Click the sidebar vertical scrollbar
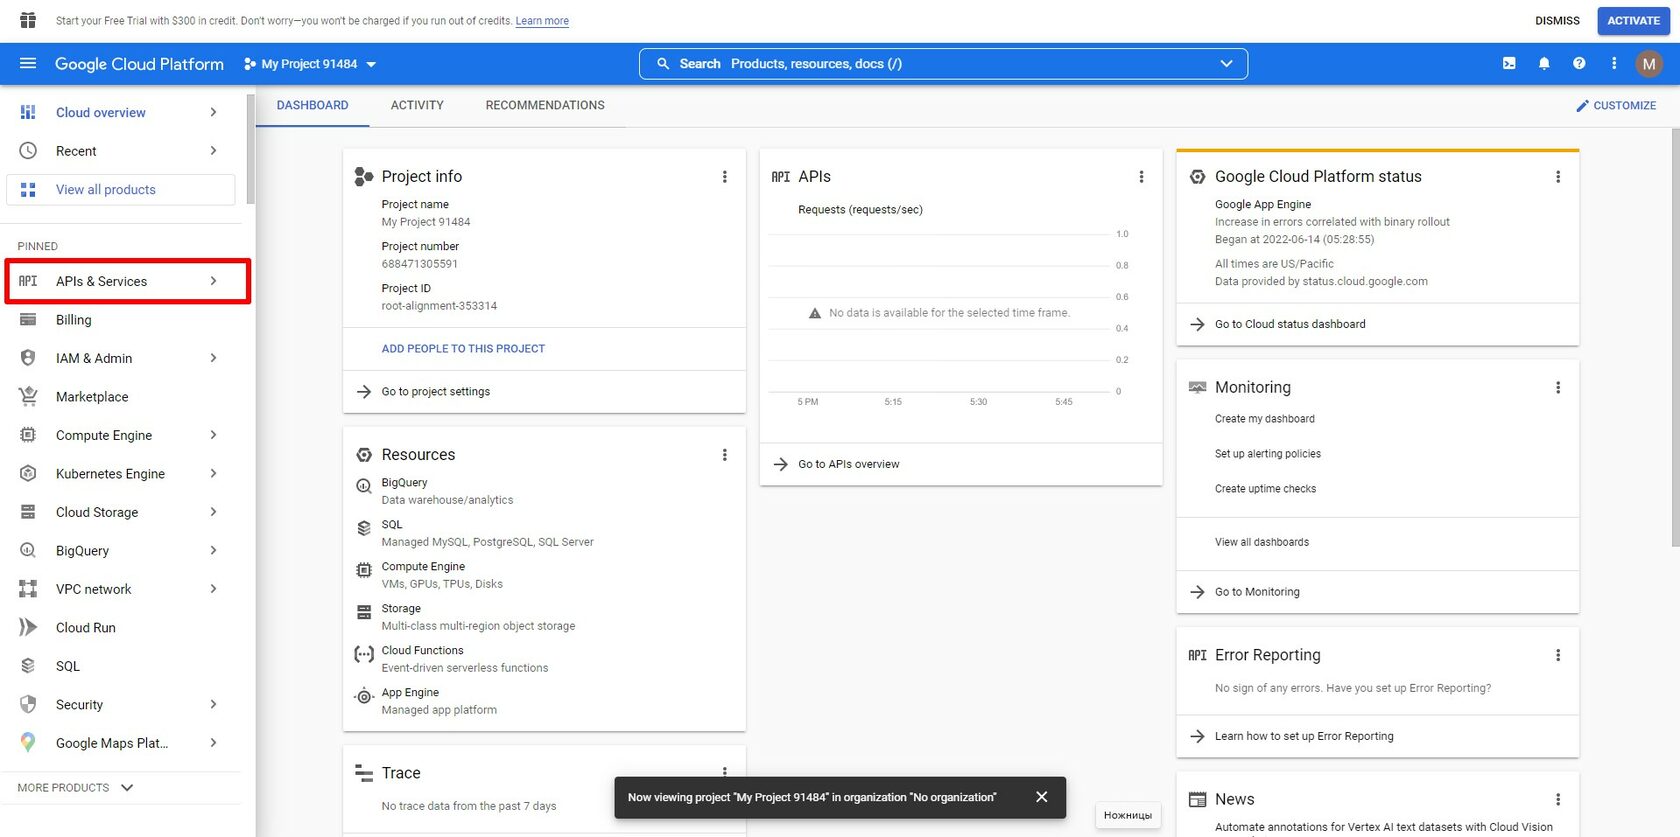This screenshot has height=837, width=1680. coord(250,148)
